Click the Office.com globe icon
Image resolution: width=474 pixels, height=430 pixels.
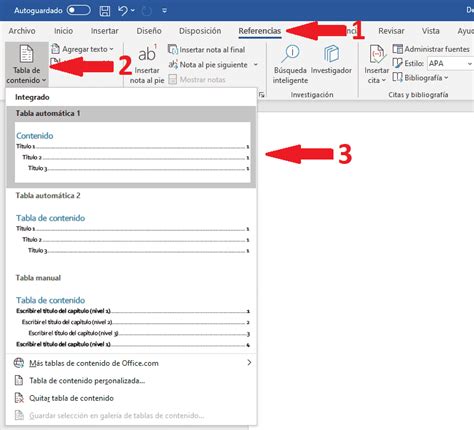tap(19, 363)
